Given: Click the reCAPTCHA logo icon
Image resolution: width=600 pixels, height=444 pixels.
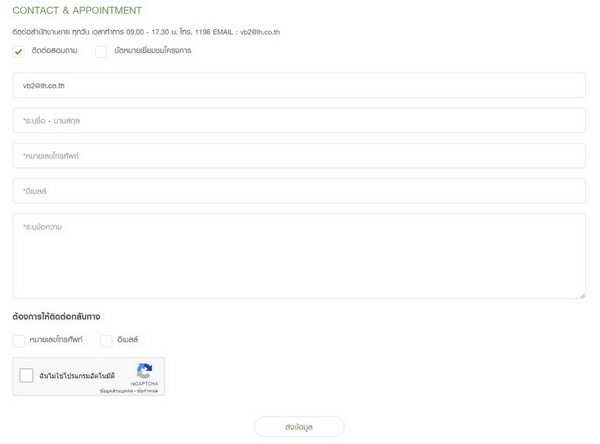Looking at the screenshot, I should [144, 371].
